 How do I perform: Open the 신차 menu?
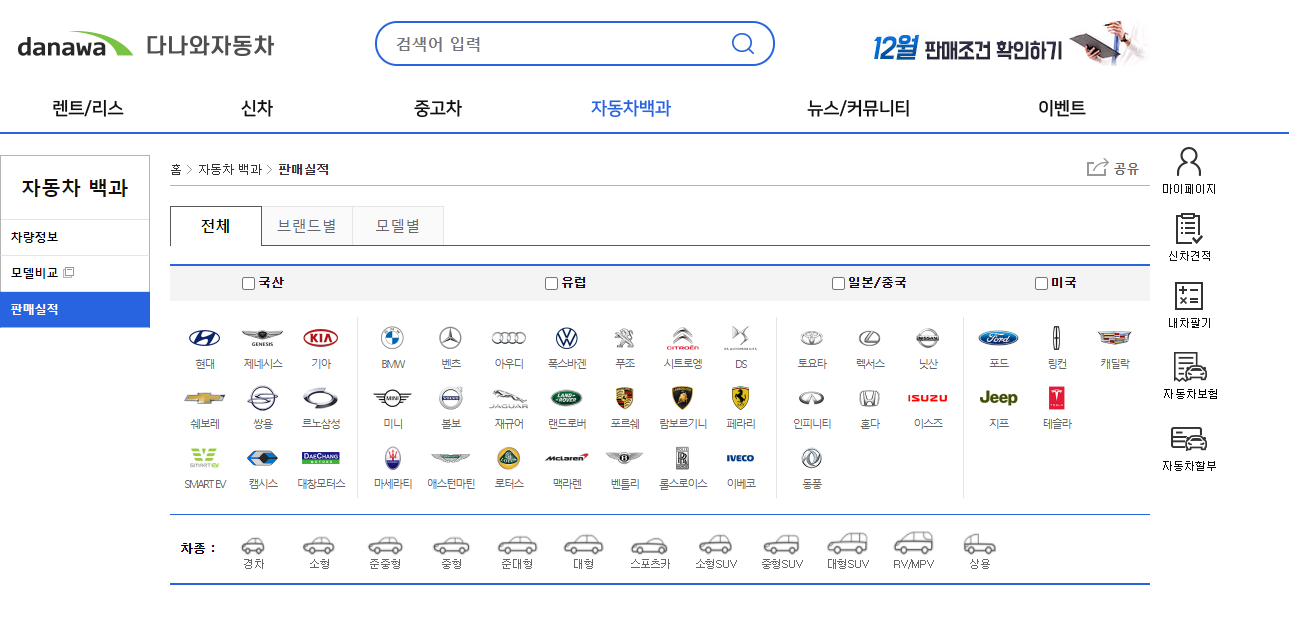point(257,108)
